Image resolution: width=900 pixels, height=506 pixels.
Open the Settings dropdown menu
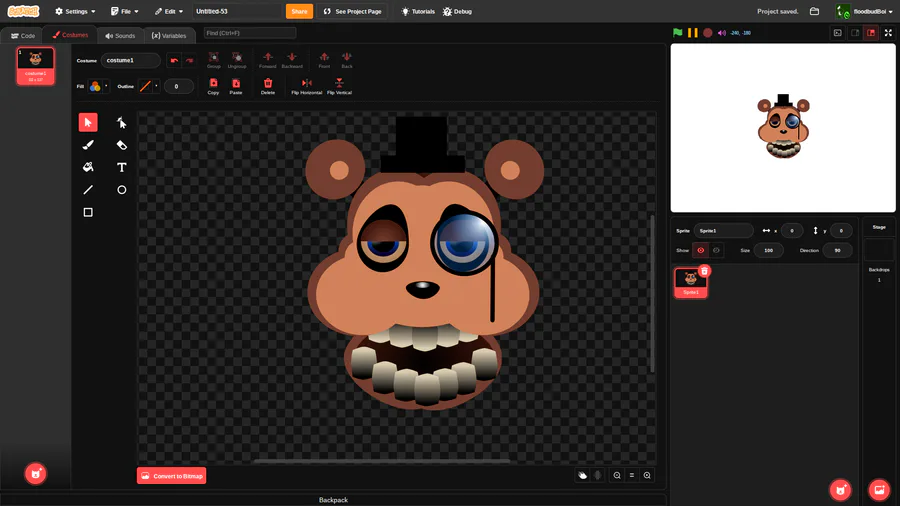click(75, 11)
